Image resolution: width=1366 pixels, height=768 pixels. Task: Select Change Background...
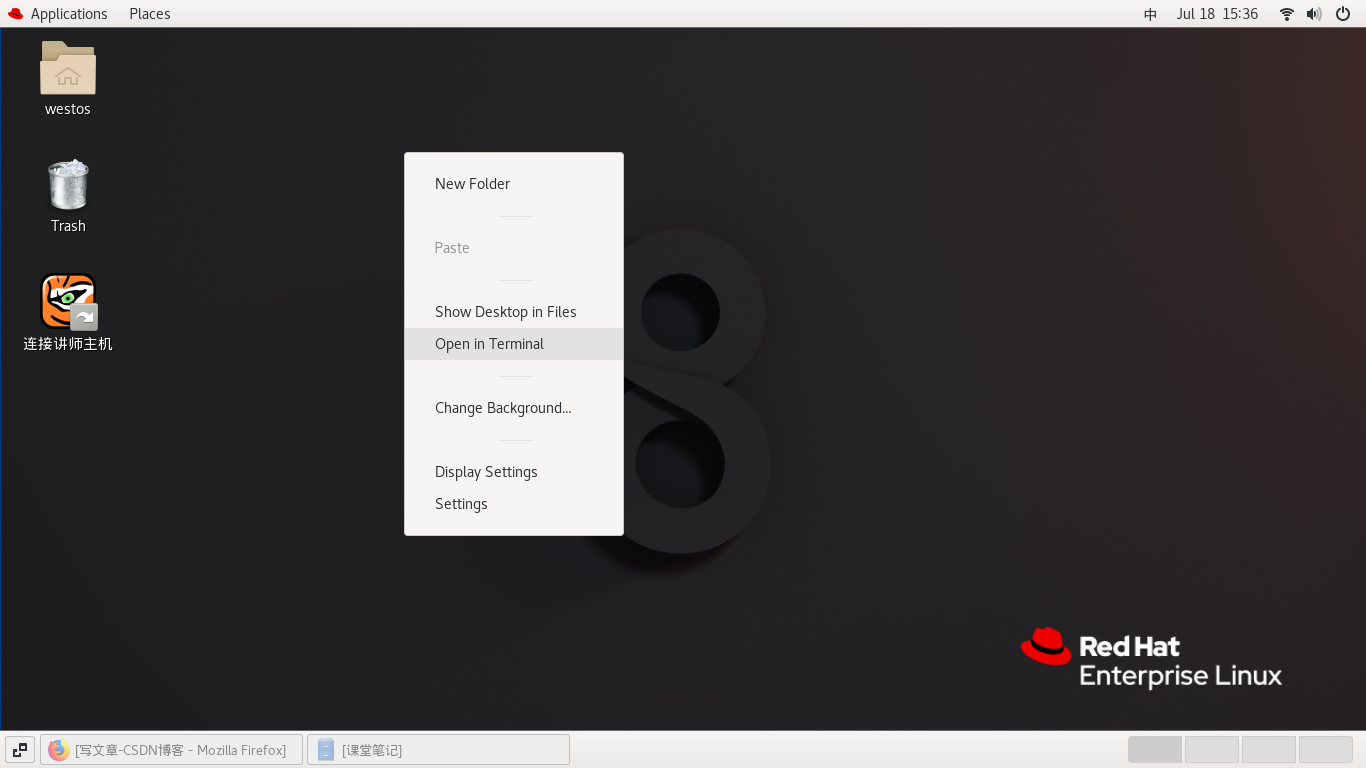pyautogui.click(x=503, y=407)
